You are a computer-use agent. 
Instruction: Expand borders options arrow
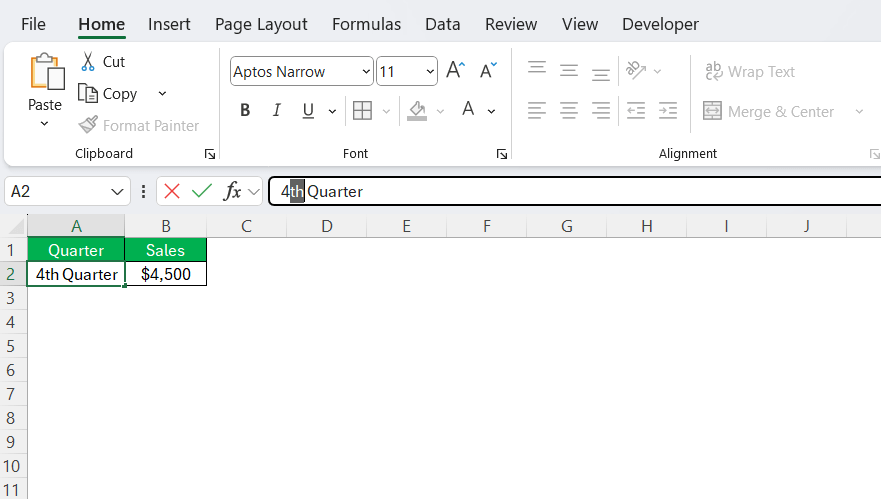coord(386,111)
